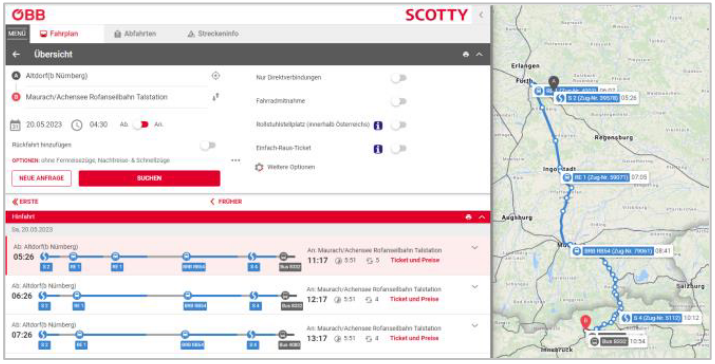
Task: Expand the 05:26 connection details
Action: 475,248
